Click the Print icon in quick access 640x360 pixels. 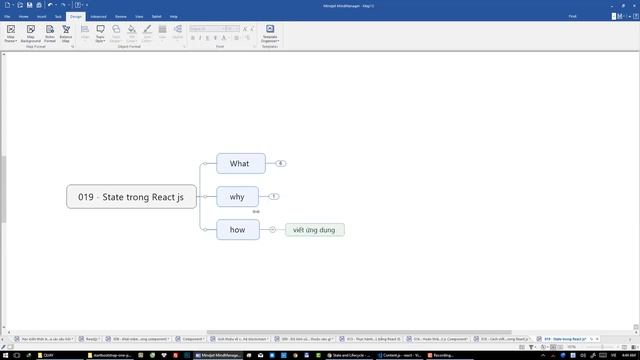[x=39, y=5]
